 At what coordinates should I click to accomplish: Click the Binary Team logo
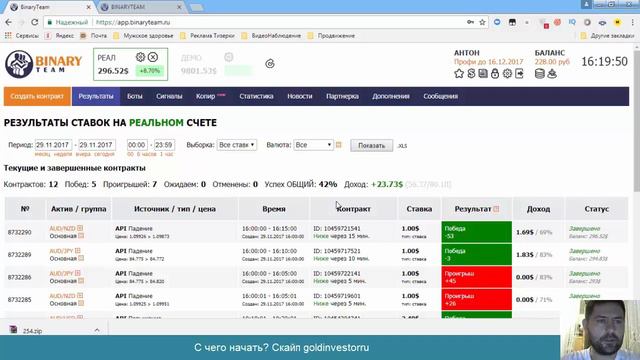click(44, 64)
